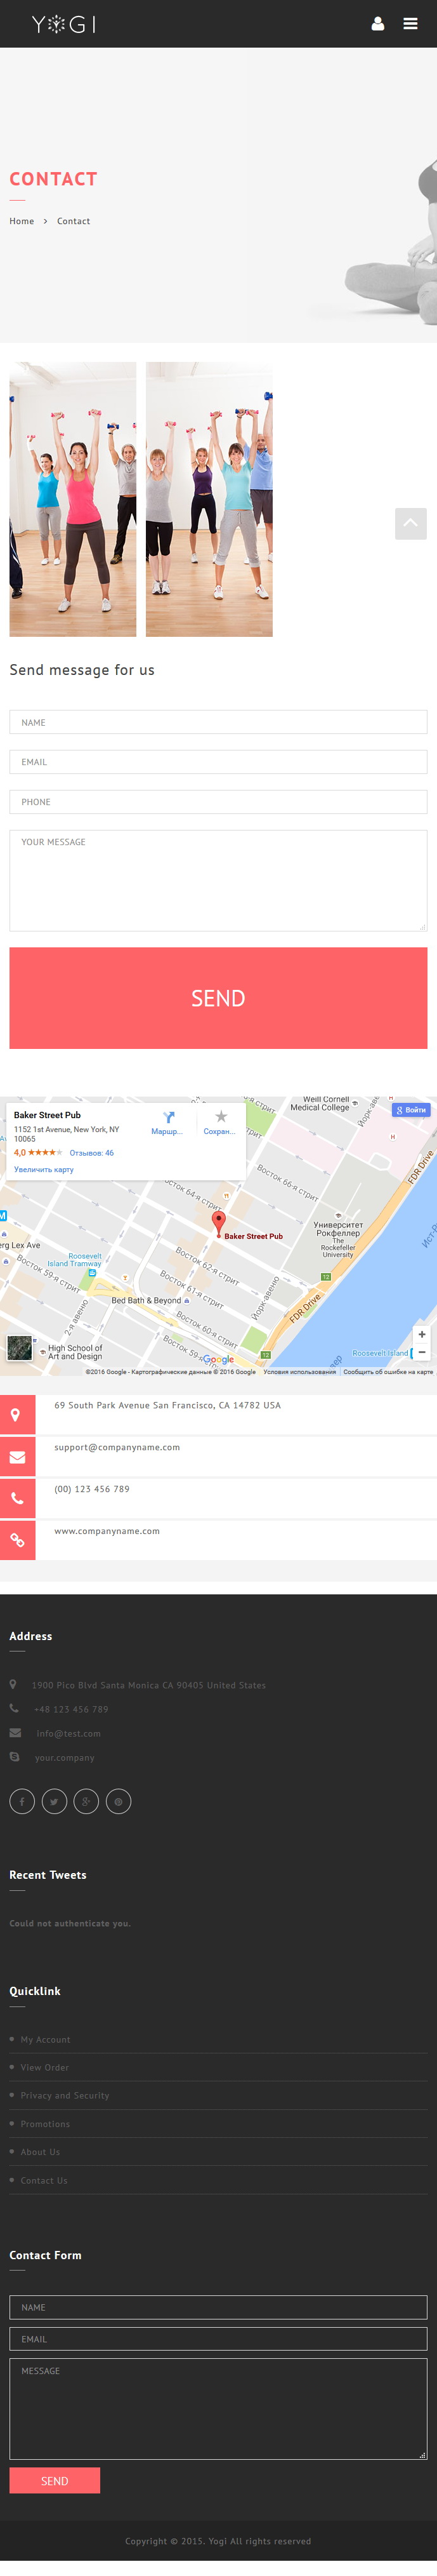Screen dimensions: 437x2576
Task: Focus the NAME field in main form
Action: click(x=218, y=722)
